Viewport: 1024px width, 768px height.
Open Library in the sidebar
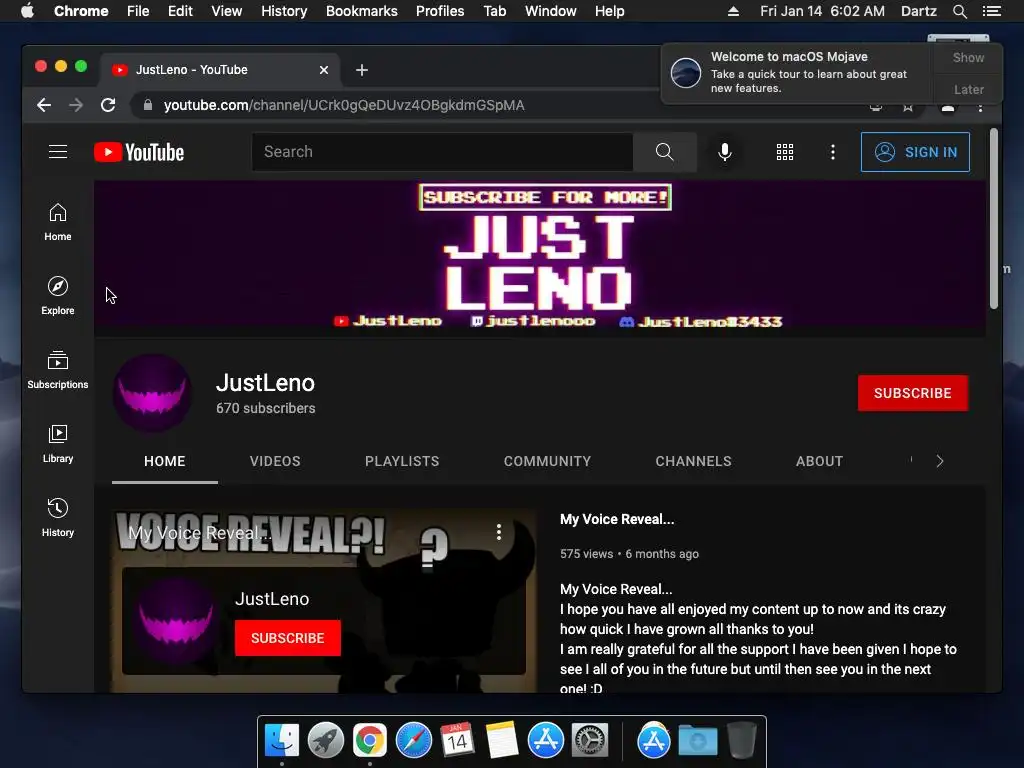(x=58, y=443)
